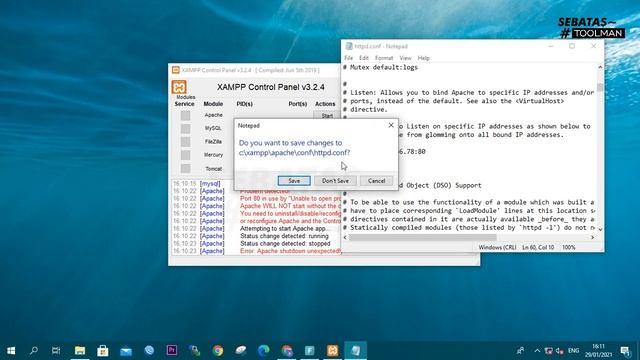Click the 'Port 80 in use' log line in XAMPP
Screen dimensions: 640x360
[x=290, y=198]
